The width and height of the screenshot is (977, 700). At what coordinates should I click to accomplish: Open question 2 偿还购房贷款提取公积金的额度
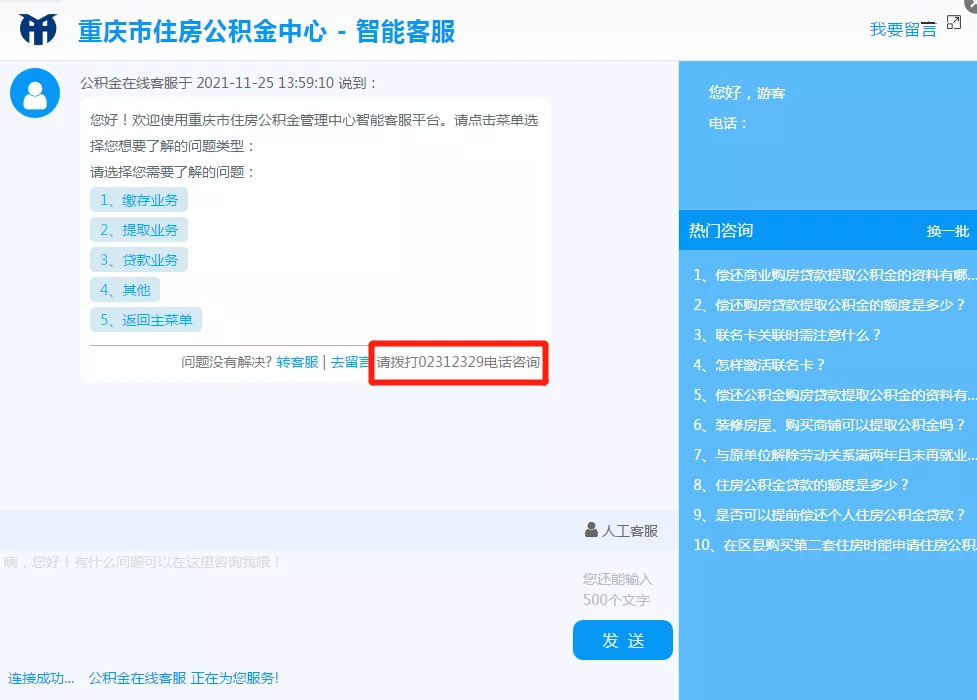[829, 305]
